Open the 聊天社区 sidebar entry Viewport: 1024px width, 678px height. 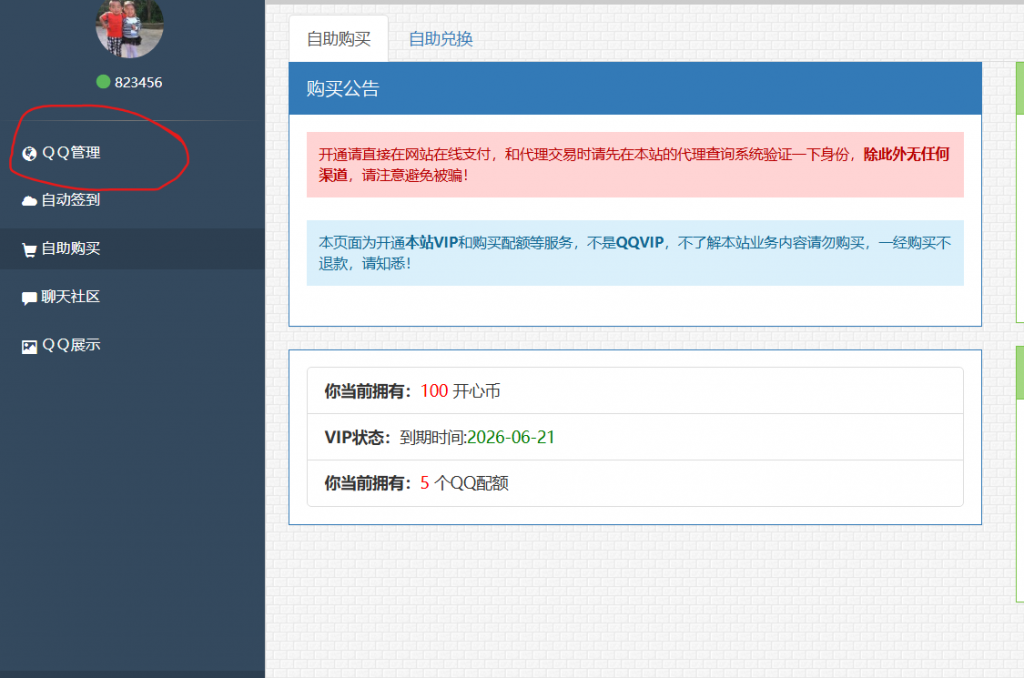tap(70, 297)
